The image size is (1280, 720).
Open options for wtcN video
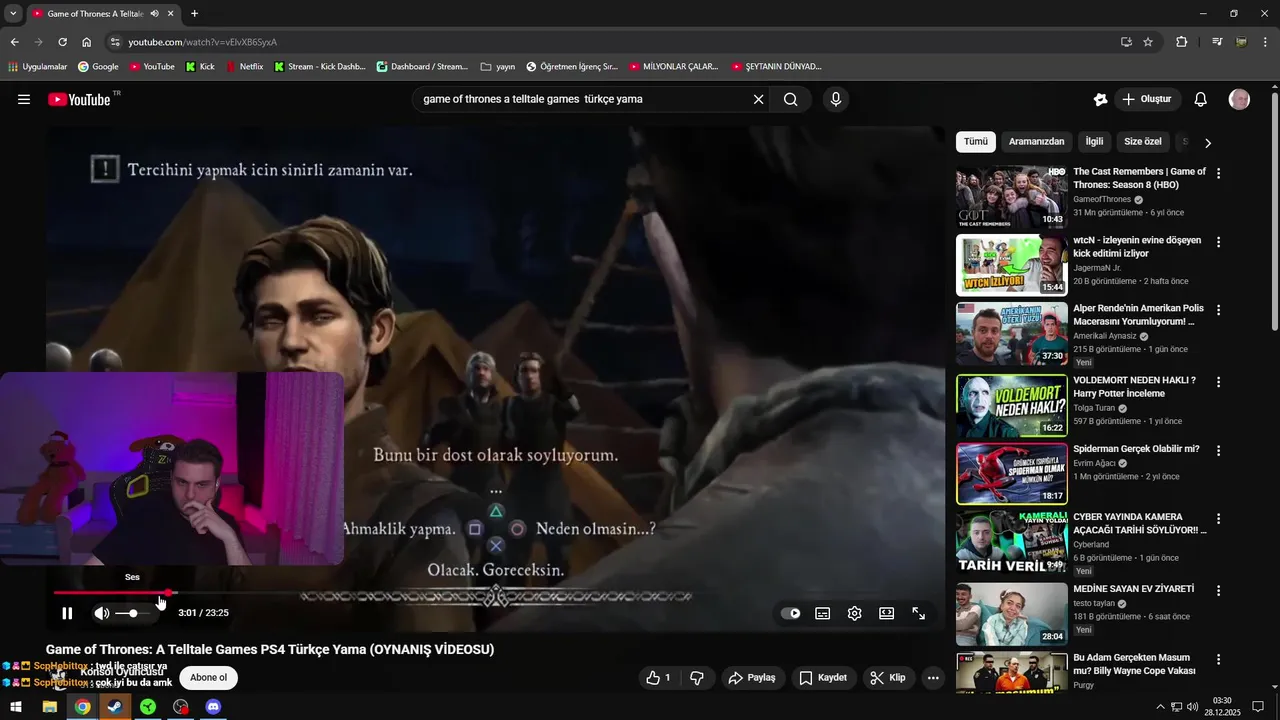tap(1218, 242)
